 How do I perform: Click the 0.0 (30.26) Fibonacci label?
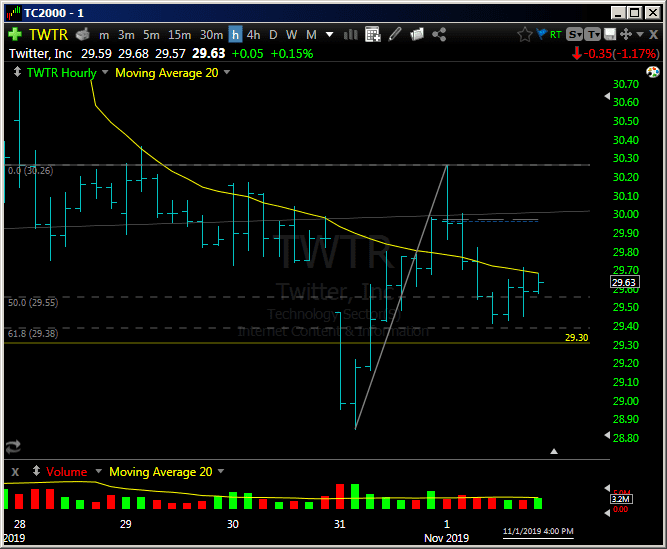(31, 171)
